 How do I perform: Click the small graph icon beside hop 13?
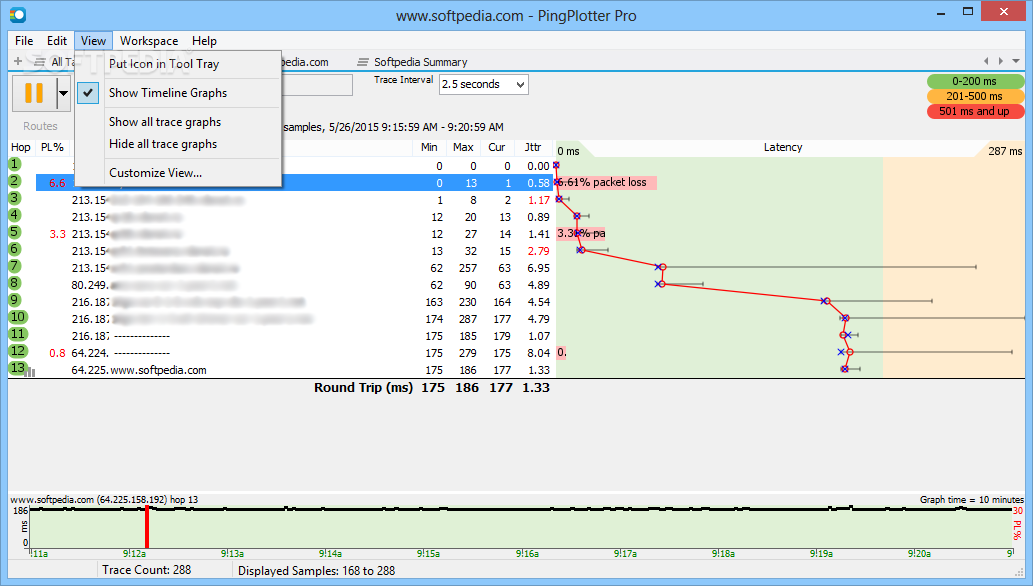[30, 372]
